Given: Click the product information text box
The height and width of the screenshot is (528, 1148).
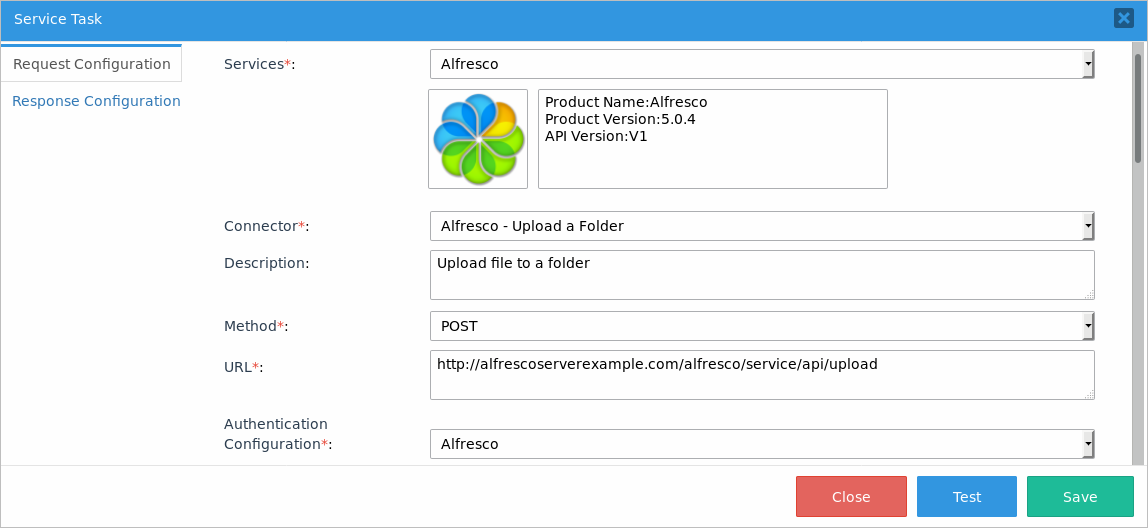Looking at the screenshot, I should click(712, 139).
